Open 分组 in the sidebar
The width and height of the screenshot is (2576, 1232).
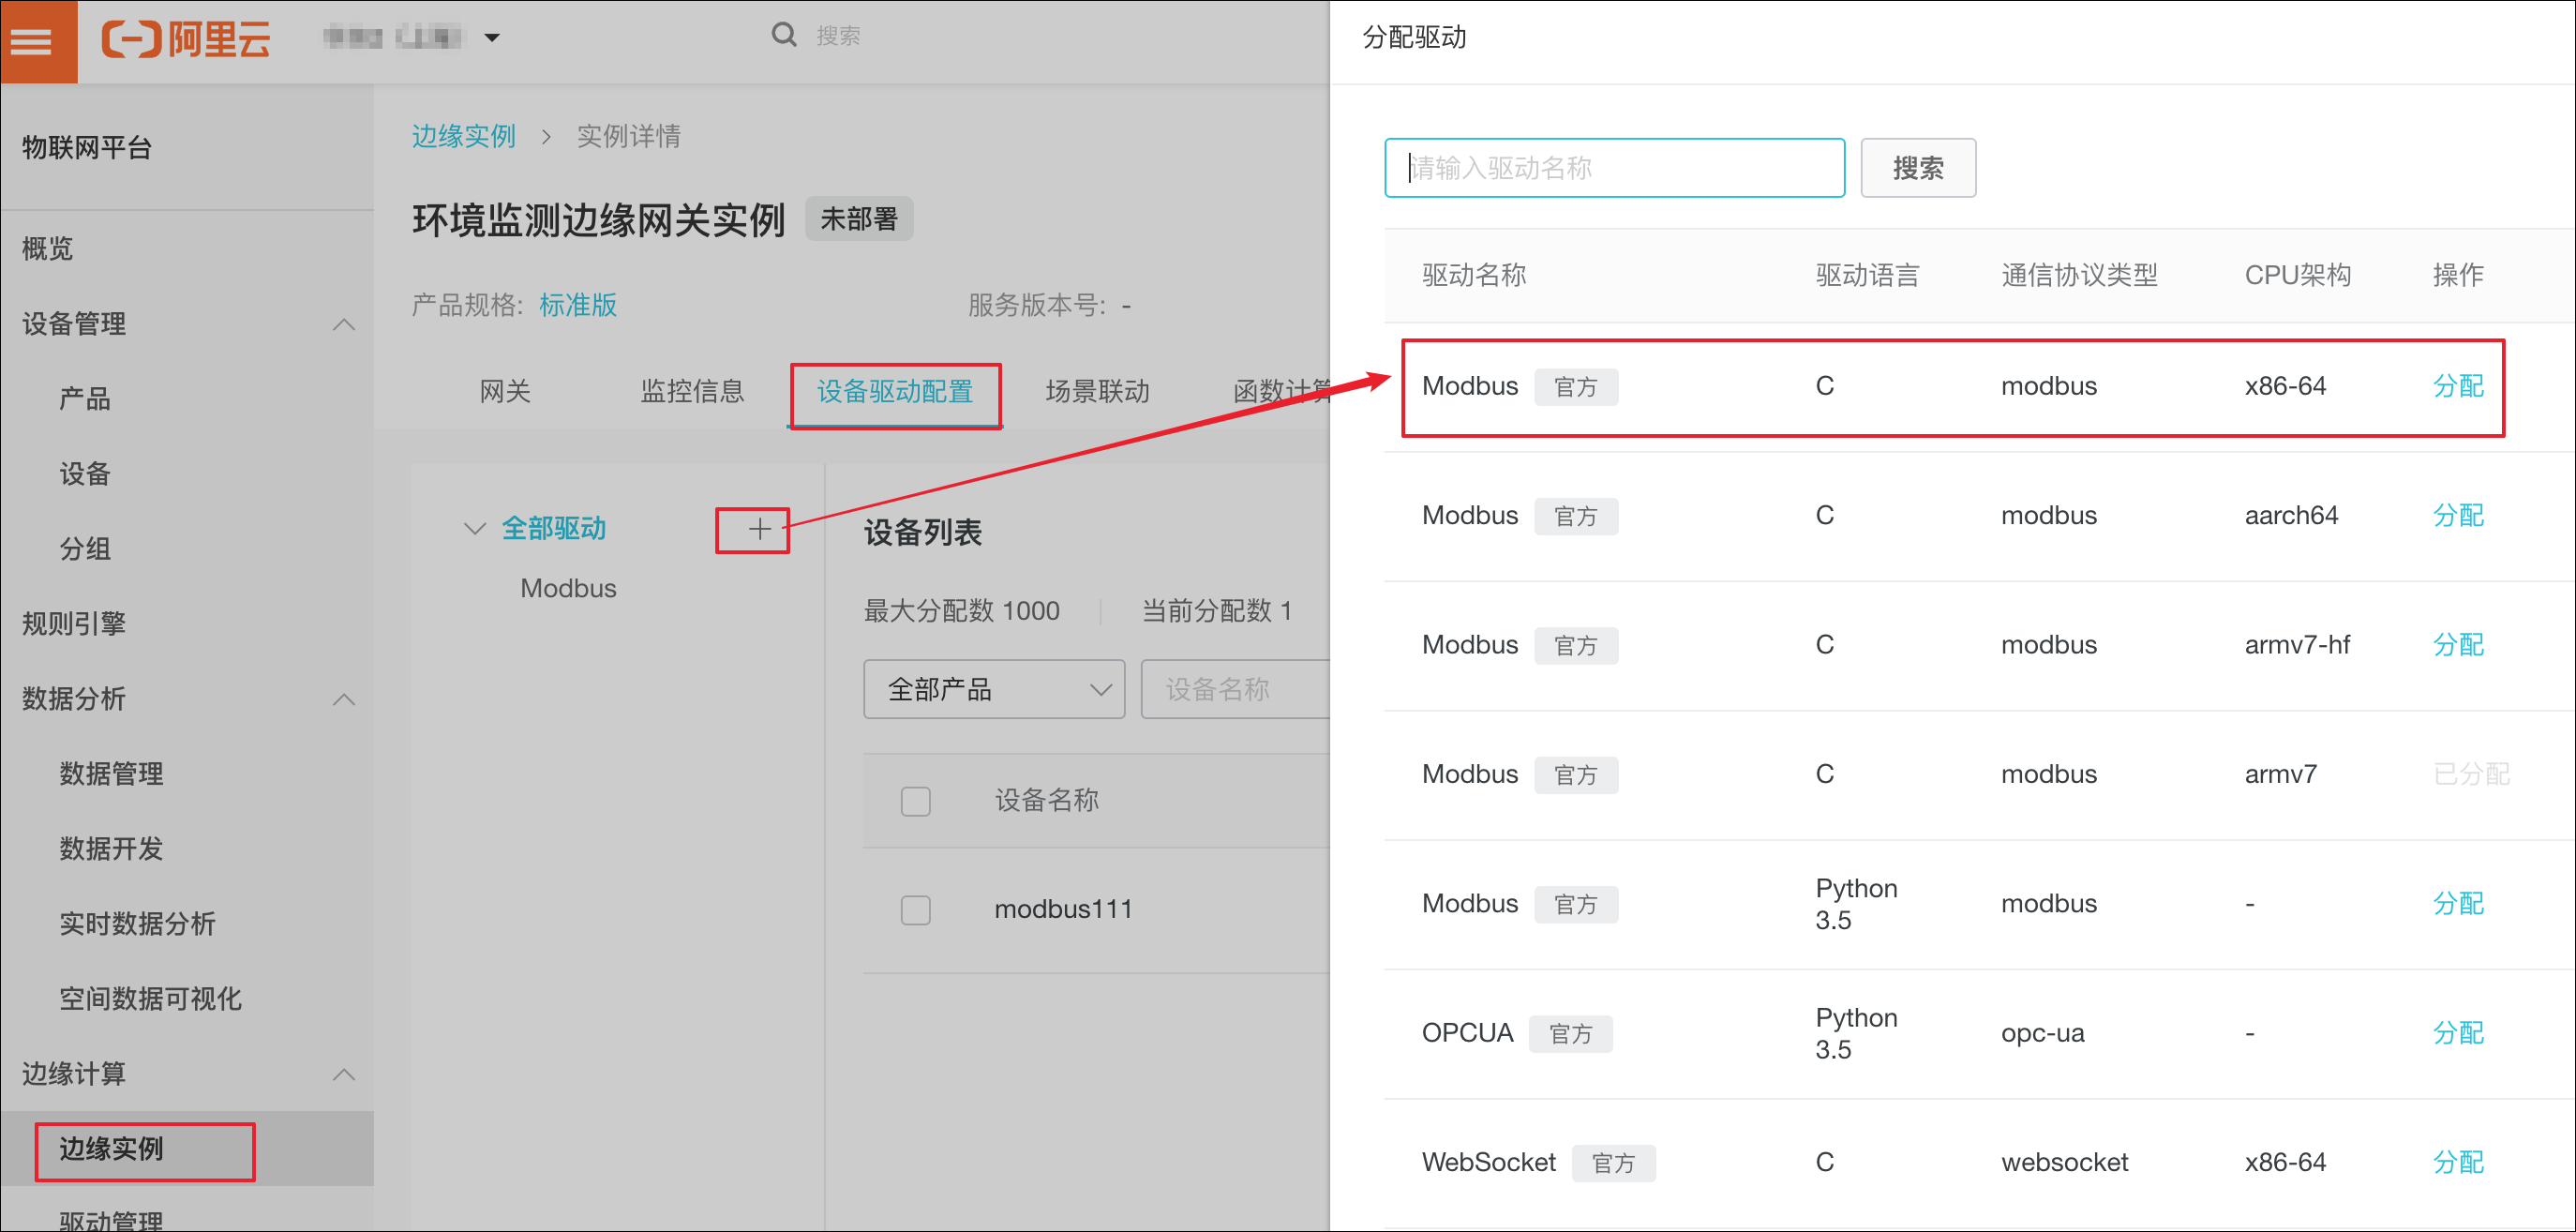(x=85, y=549)
